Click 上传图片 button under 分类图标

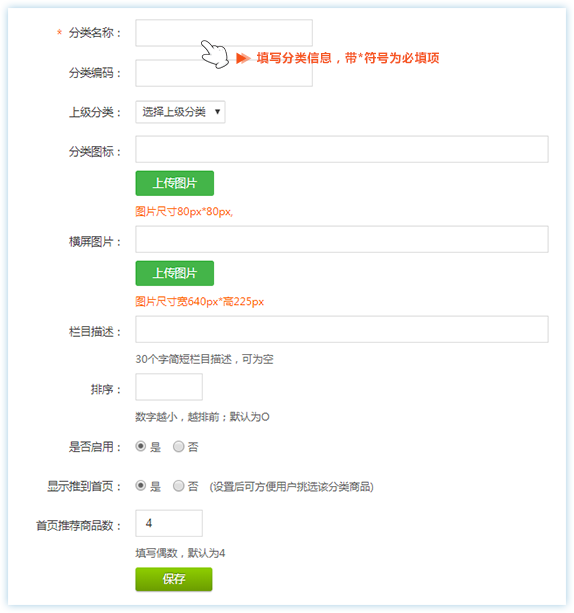(x=174, y=183)
